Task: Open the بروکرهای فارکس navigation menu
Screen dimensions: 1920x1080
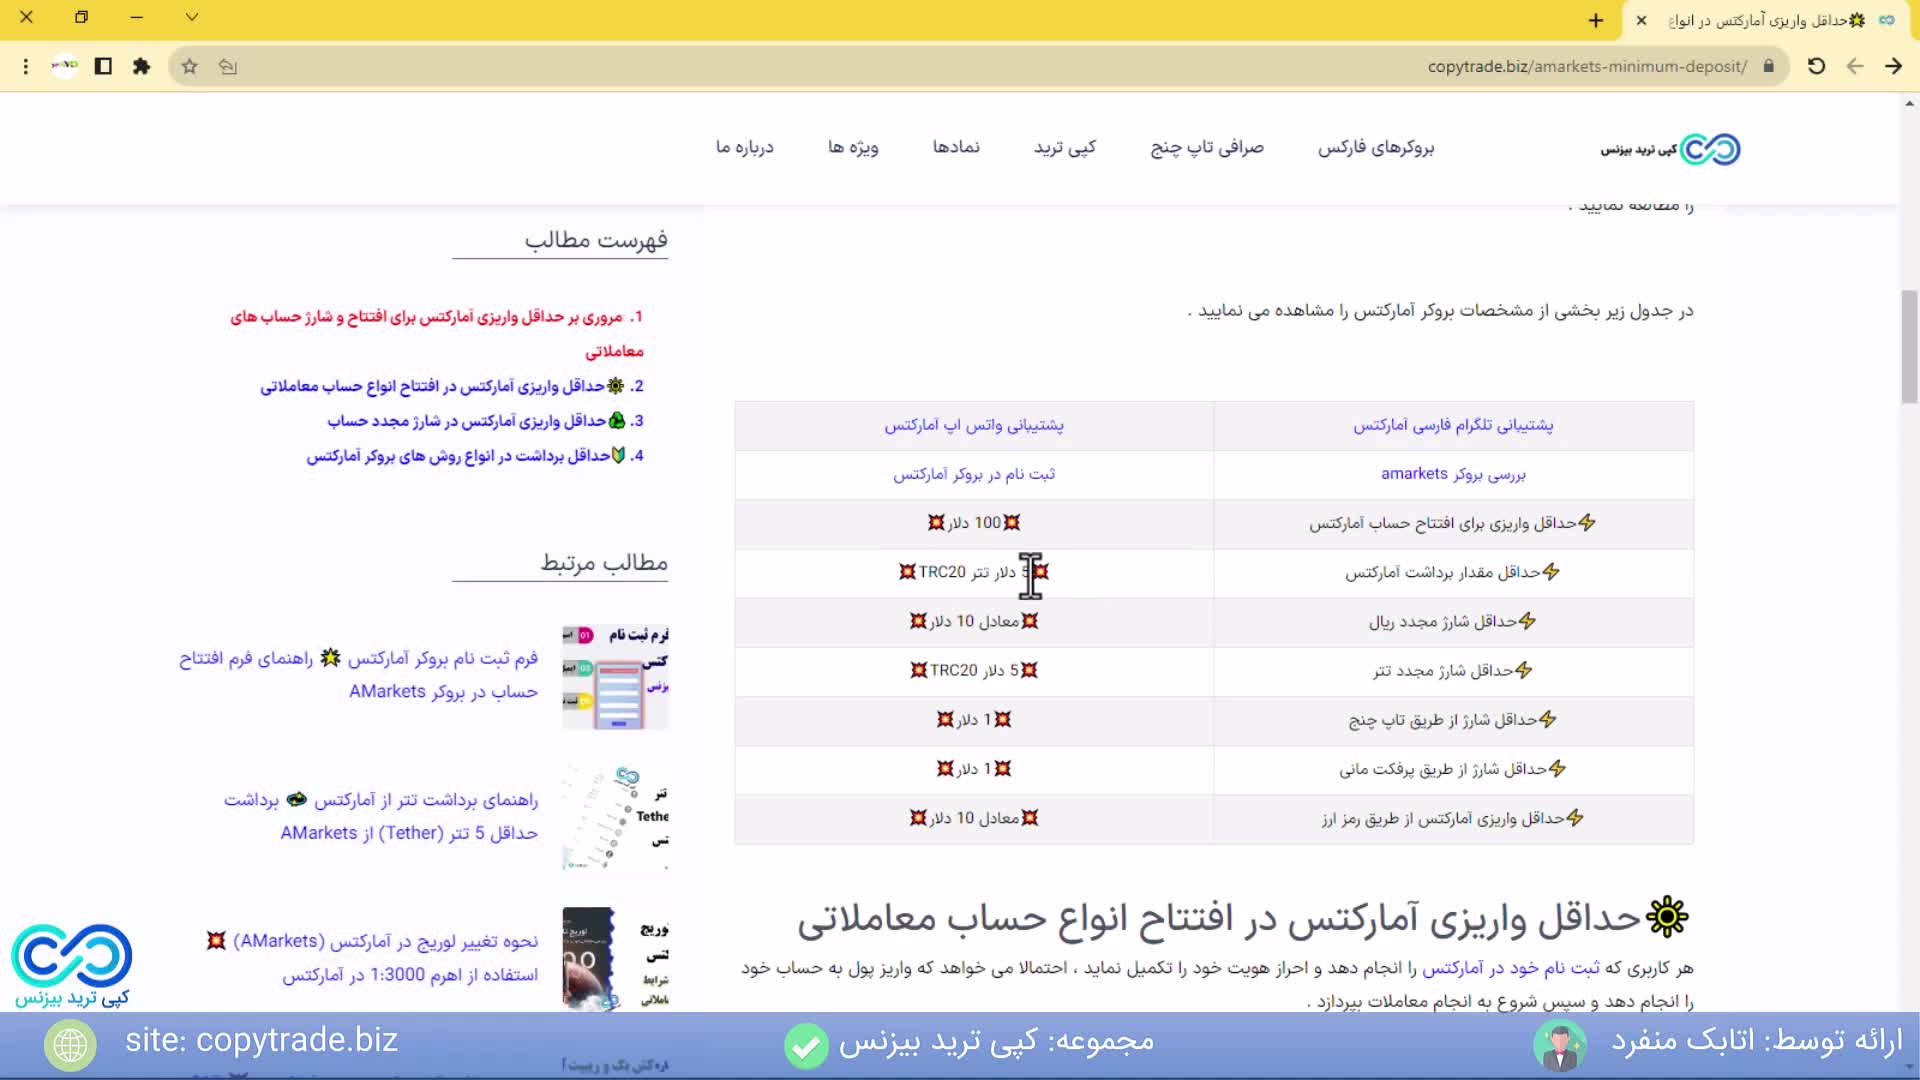Action: pos(1375,147)
